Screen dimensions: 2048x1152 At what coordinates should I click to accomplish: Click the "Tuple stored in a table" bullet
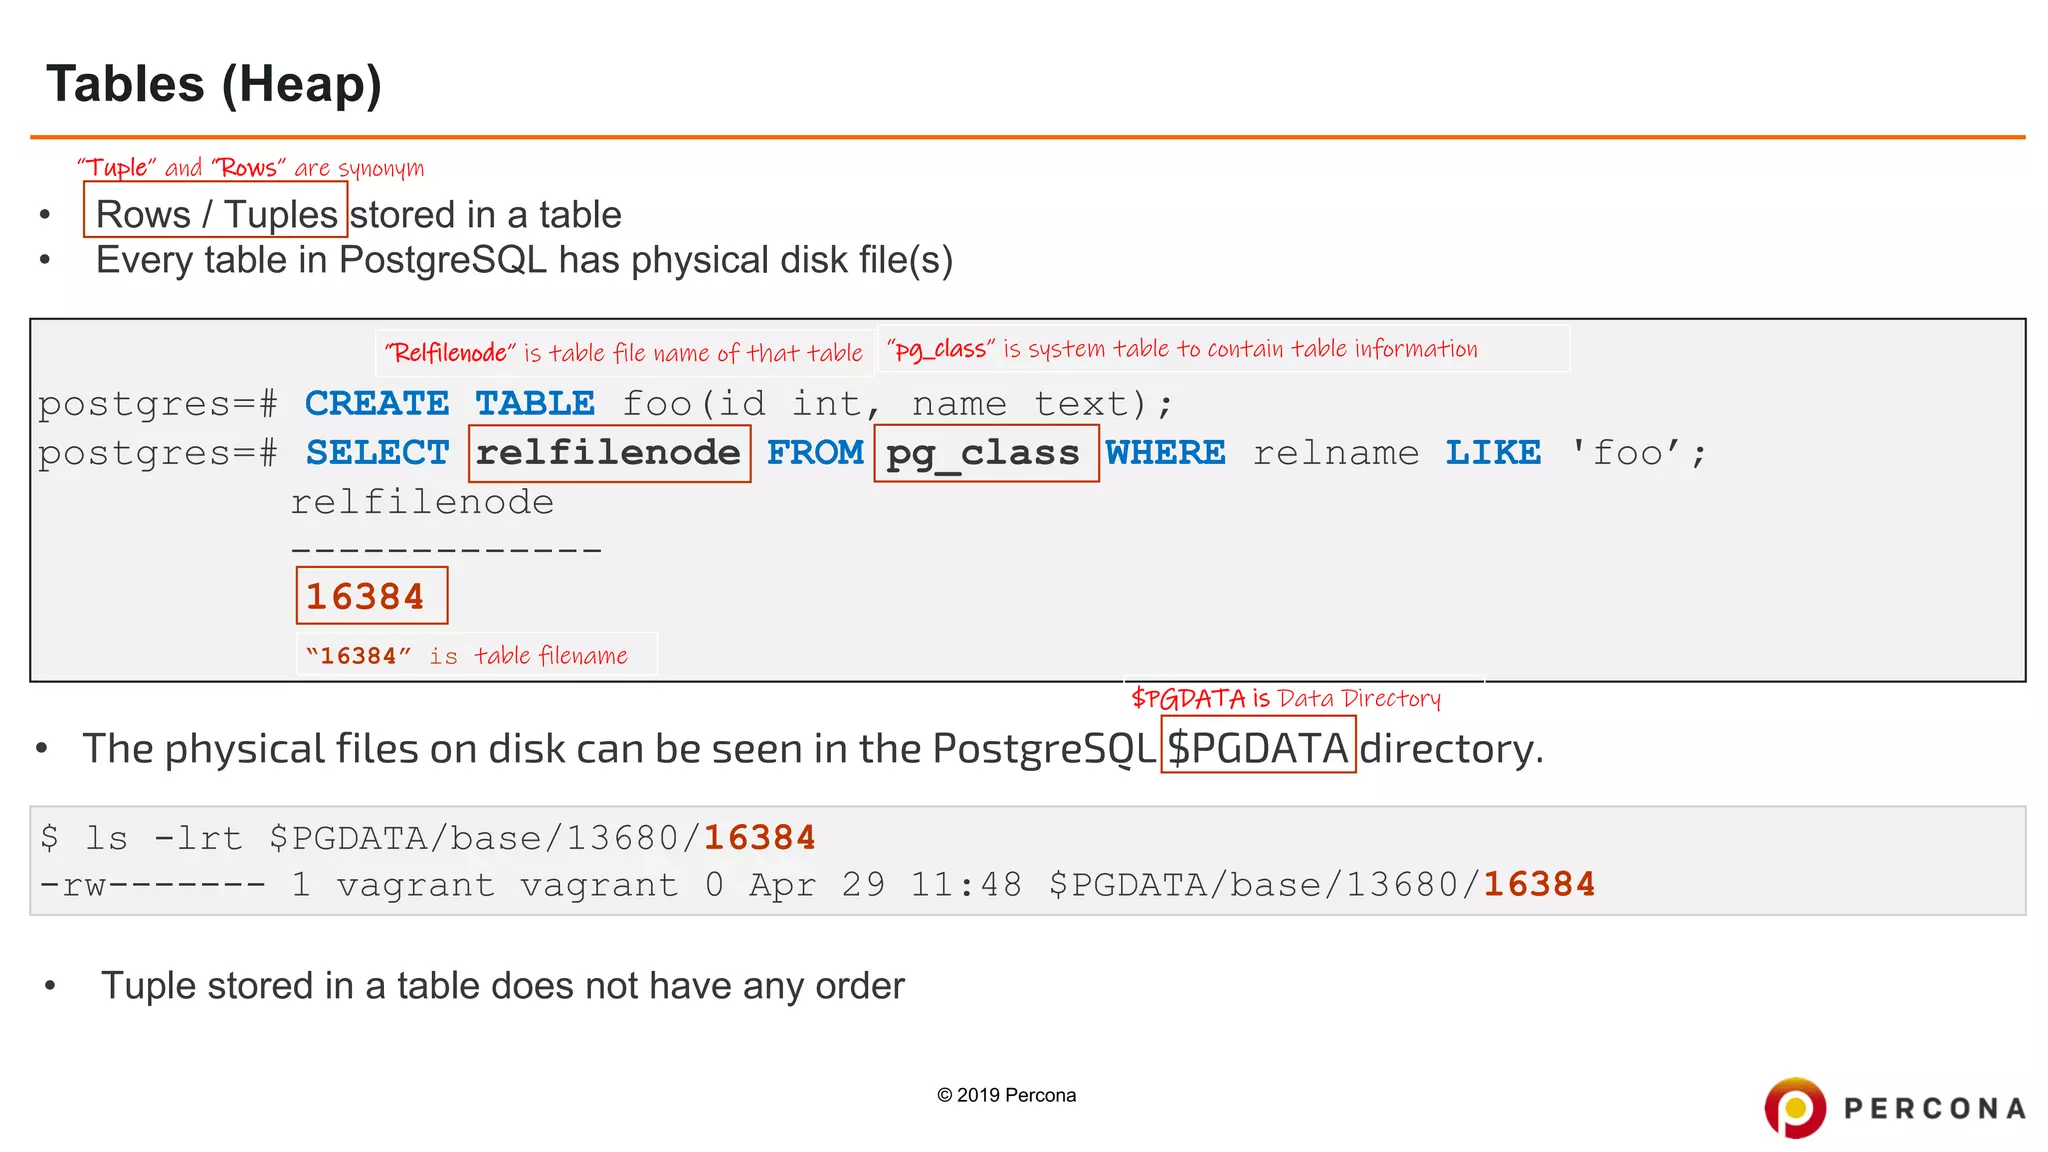[502, 986]
